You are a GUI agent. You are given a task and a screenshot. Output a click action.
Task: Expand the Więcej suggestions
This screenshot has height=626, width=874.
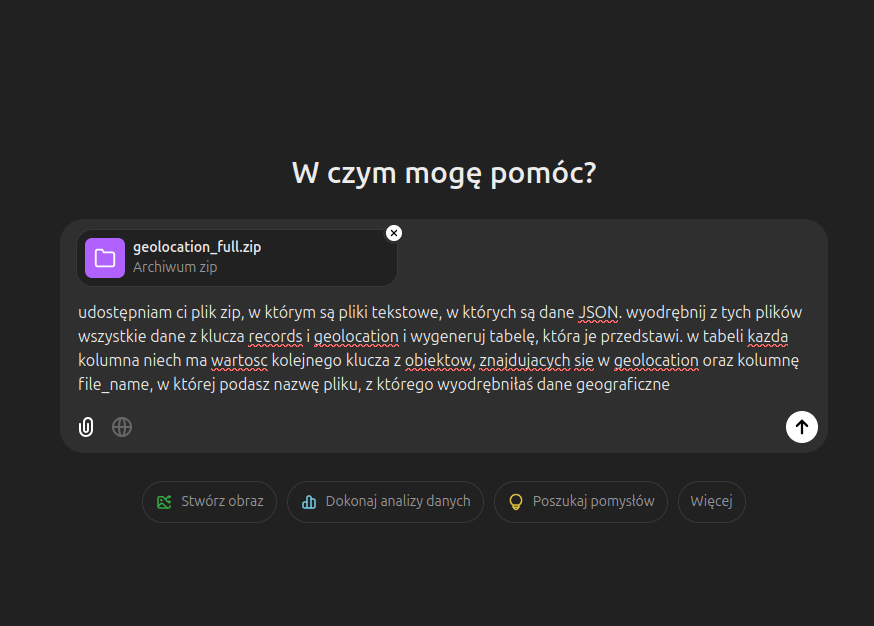pyautogui.click(x=711, y=502)
